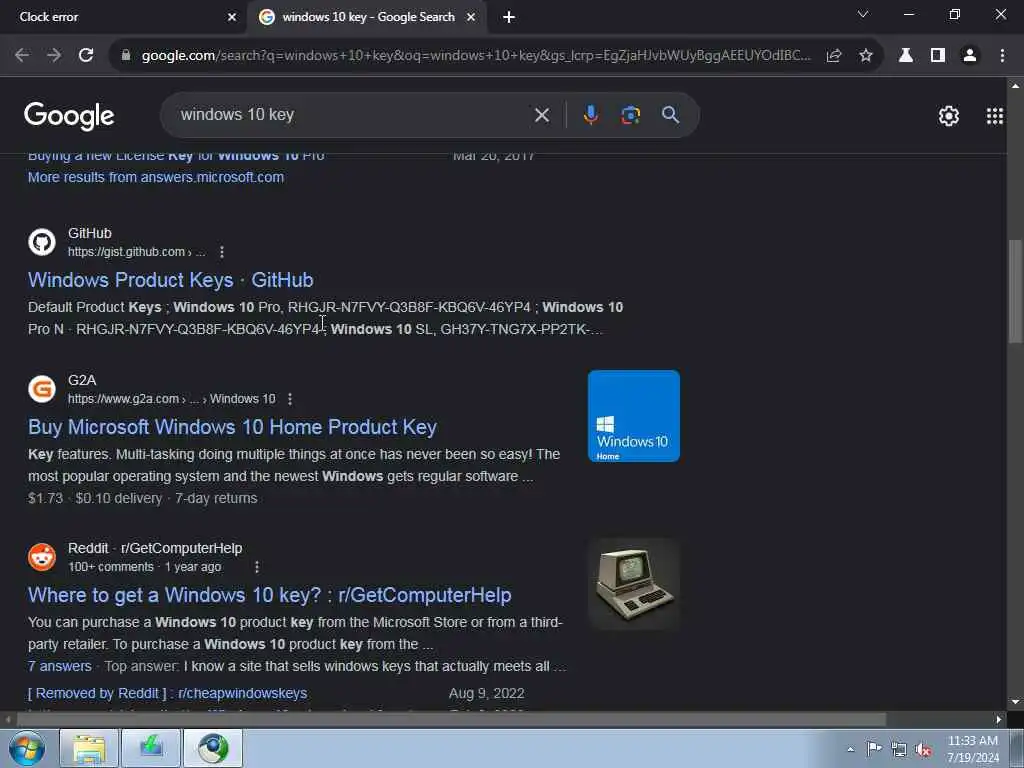Viewport: 1024px width, 768px height.
Task: Click the GitHub favicon
Action: tap(42, 242)
